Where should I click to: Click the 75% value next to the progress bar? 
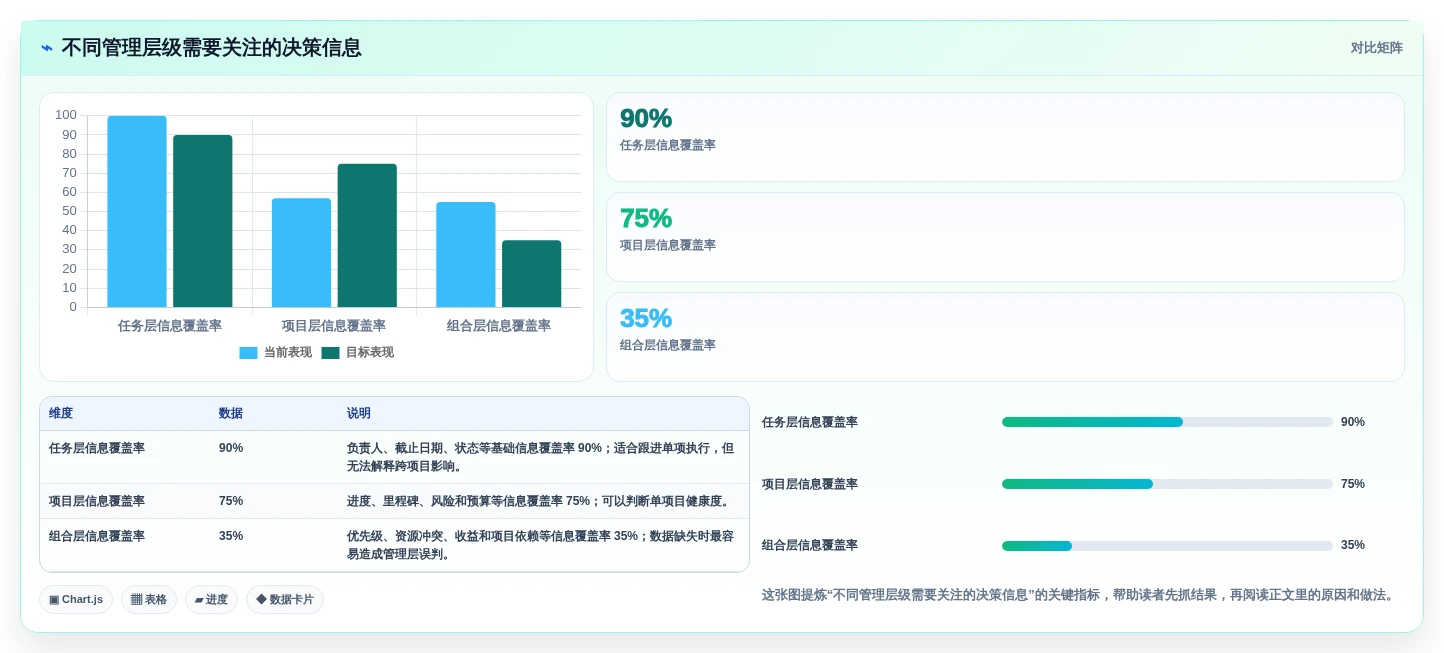coord(1353,484)
